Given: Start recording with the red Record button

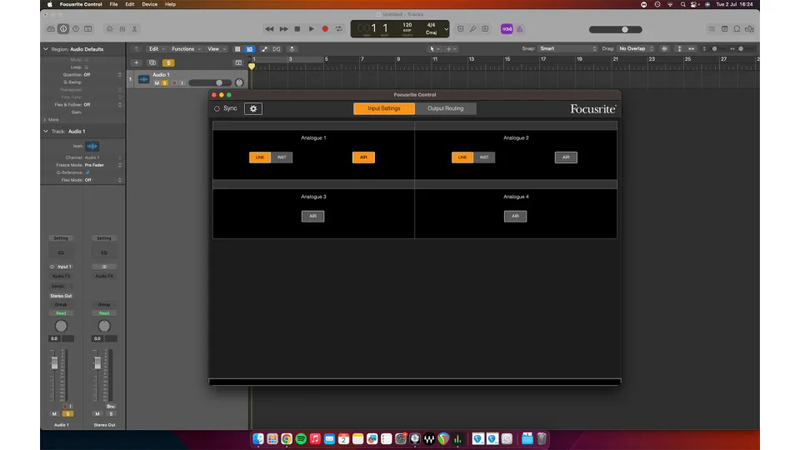Looking at the screenshot, I should click(x=325, y=29).
